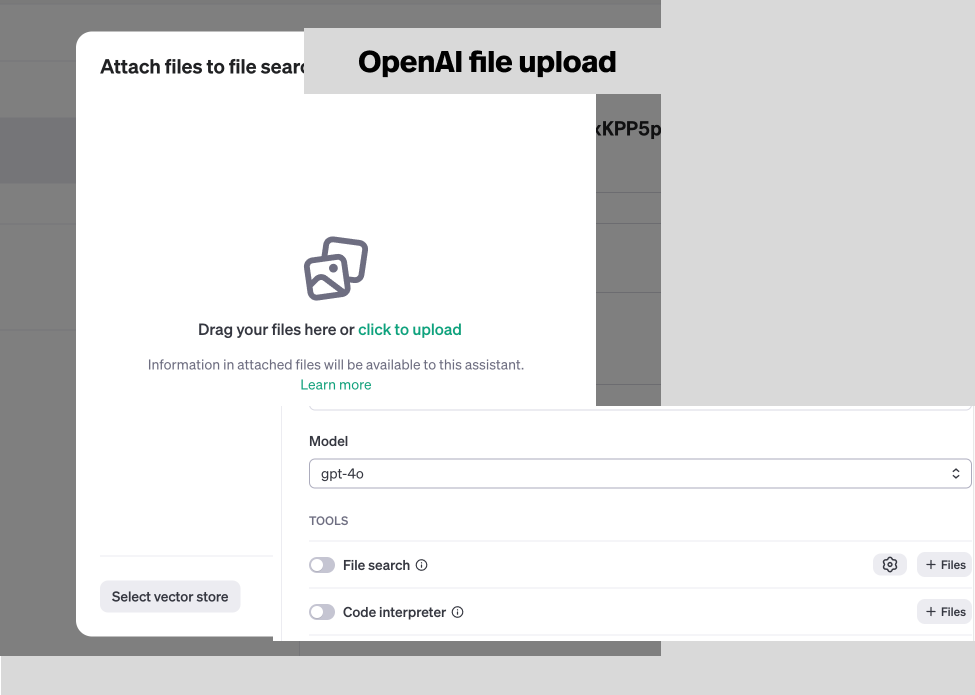Click the plus icon on Code interpreter Files button

932,611
